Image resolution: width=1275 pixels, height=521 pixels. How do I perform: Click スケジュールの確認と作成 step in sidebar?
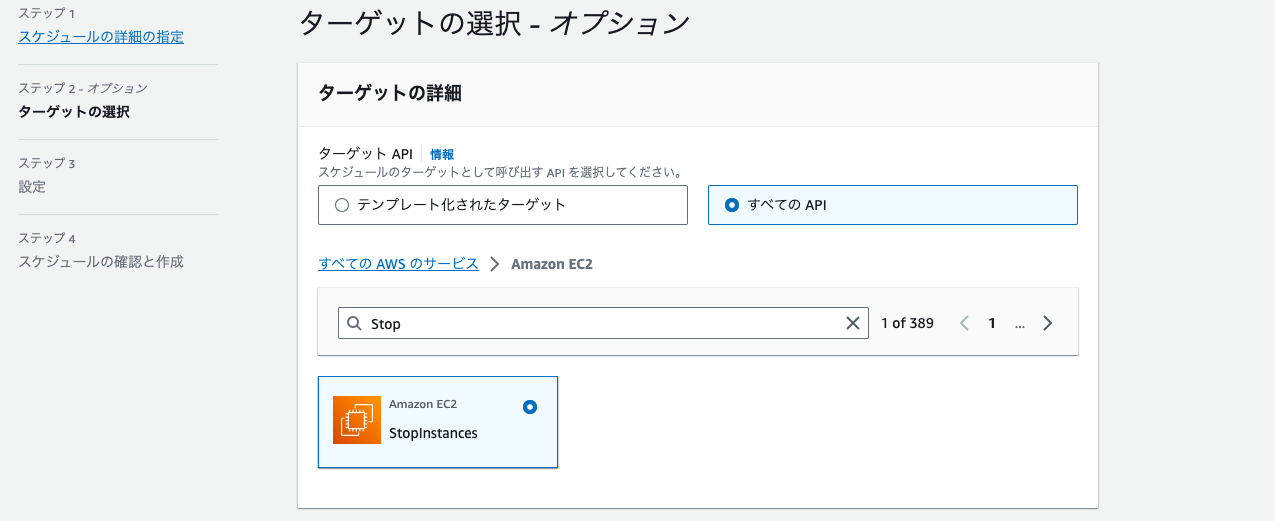pyautogui.click(x=101, y=262)
